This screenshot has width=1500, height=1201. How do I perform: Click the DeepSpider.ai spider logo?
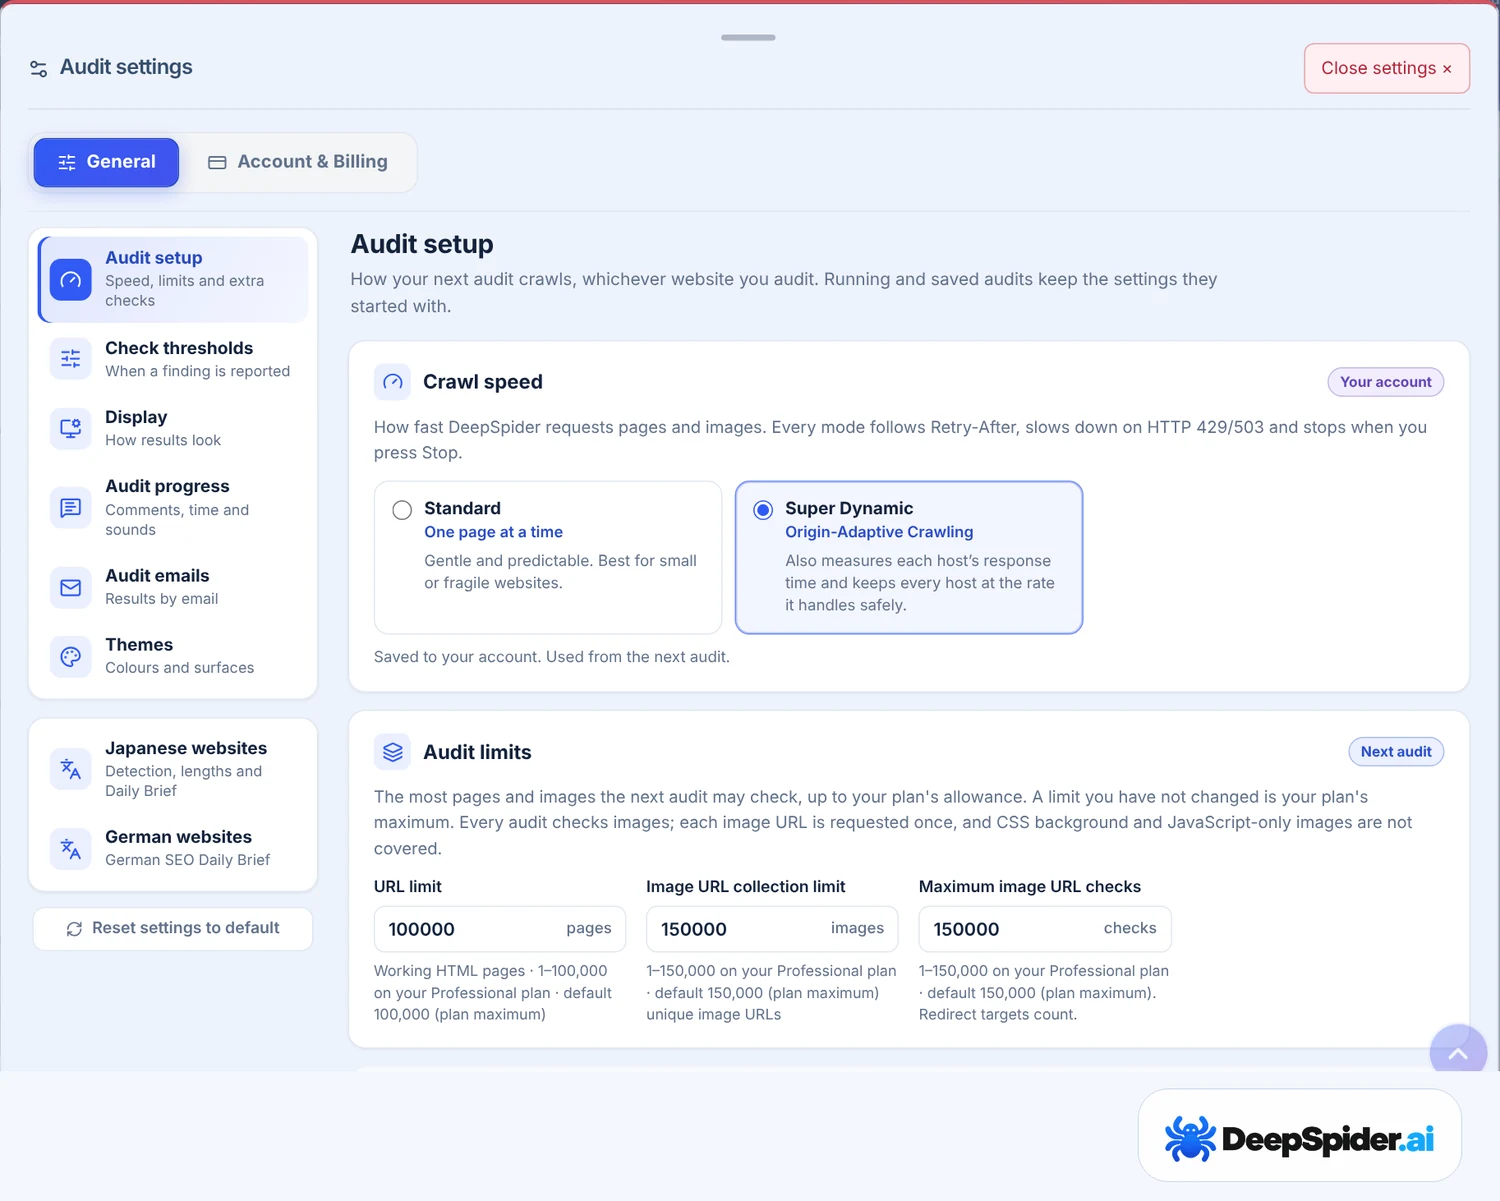1190,1138
